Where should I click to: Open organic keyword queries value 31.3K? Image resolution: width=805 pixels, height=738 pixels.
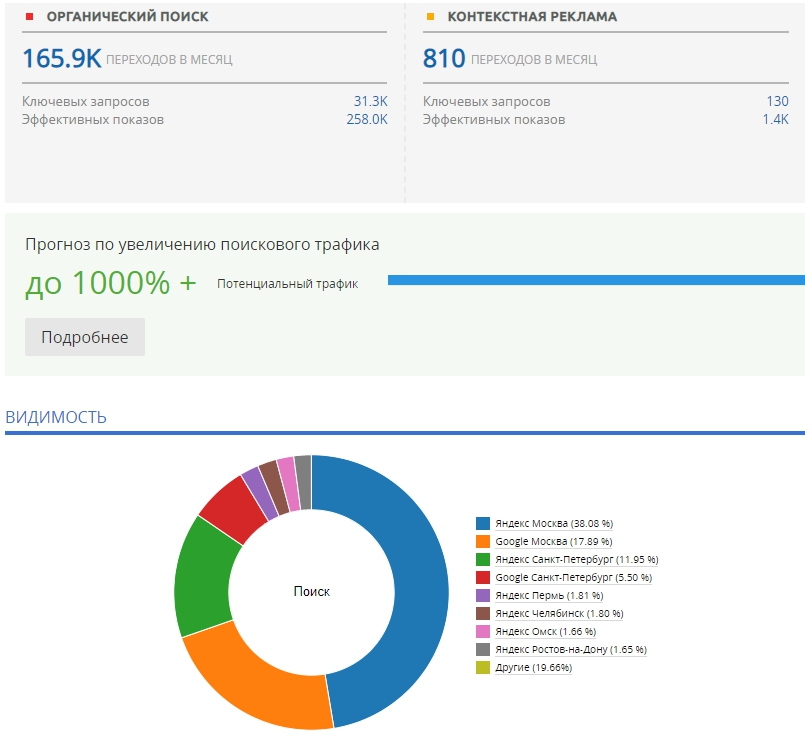(370, 101)
